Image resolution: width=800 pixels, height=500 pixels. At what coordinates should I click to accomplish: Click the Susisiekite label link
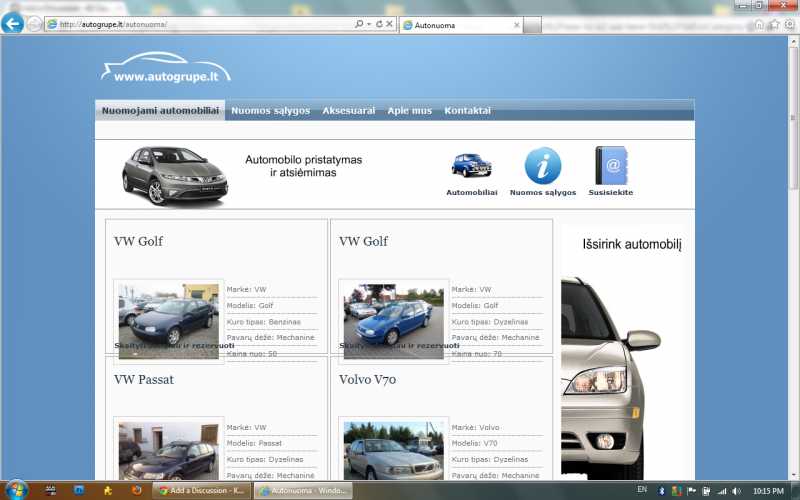(x=611, y=192)
